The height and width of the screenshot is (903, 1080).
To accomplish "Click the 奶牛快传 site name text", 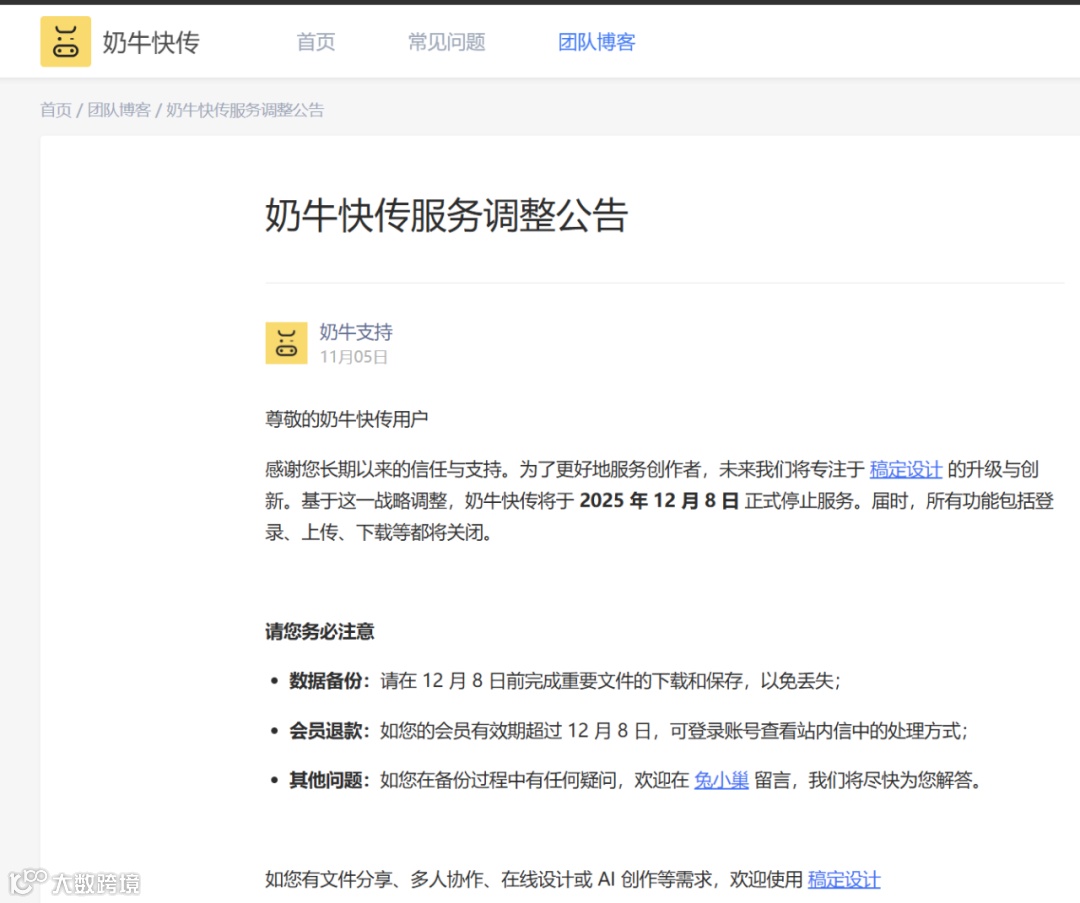I will [x=151, y=43].
